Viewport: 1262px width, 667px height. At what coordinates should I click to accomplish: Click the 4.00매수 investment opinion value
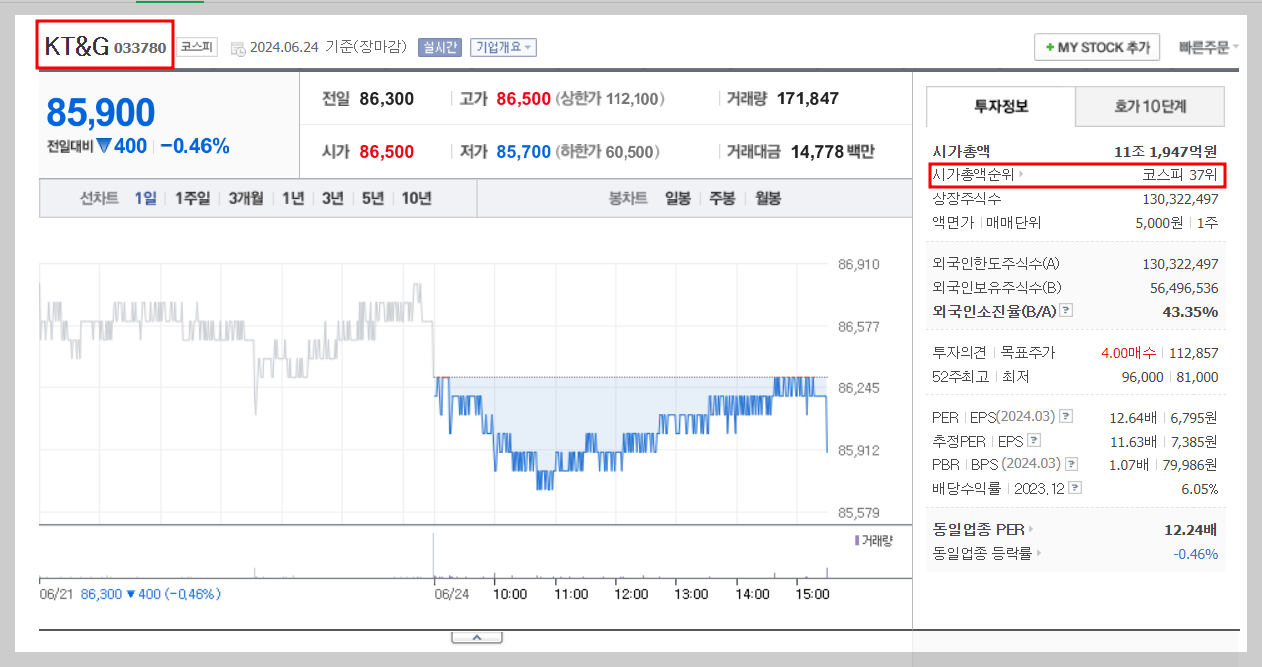(x=1128, y=353)
